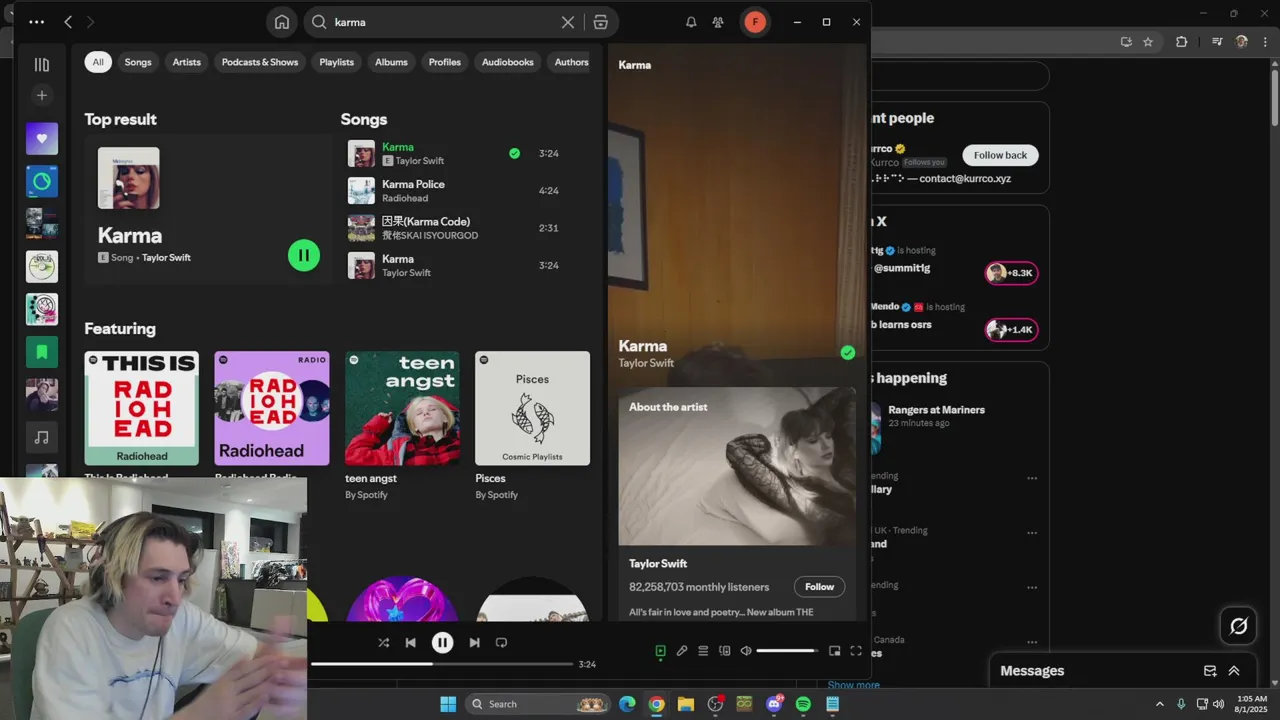
Task: Filter search results by Songs
Action: [x=138, y=62]
